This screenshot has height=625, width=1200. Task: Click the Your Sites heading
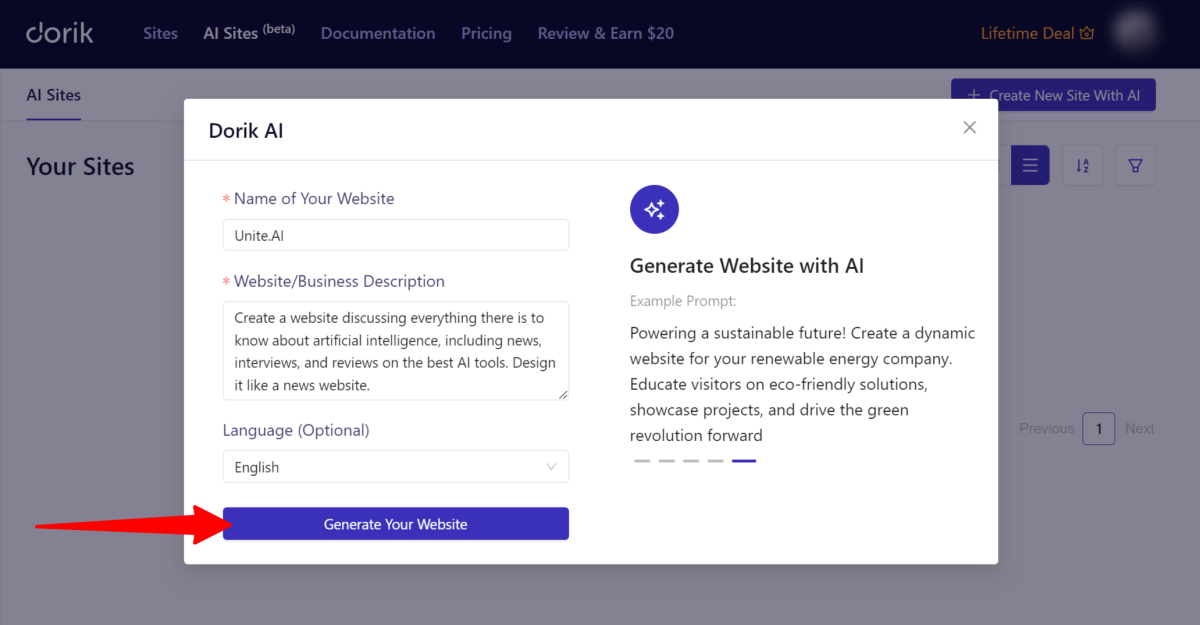click(x=80, y=166)
